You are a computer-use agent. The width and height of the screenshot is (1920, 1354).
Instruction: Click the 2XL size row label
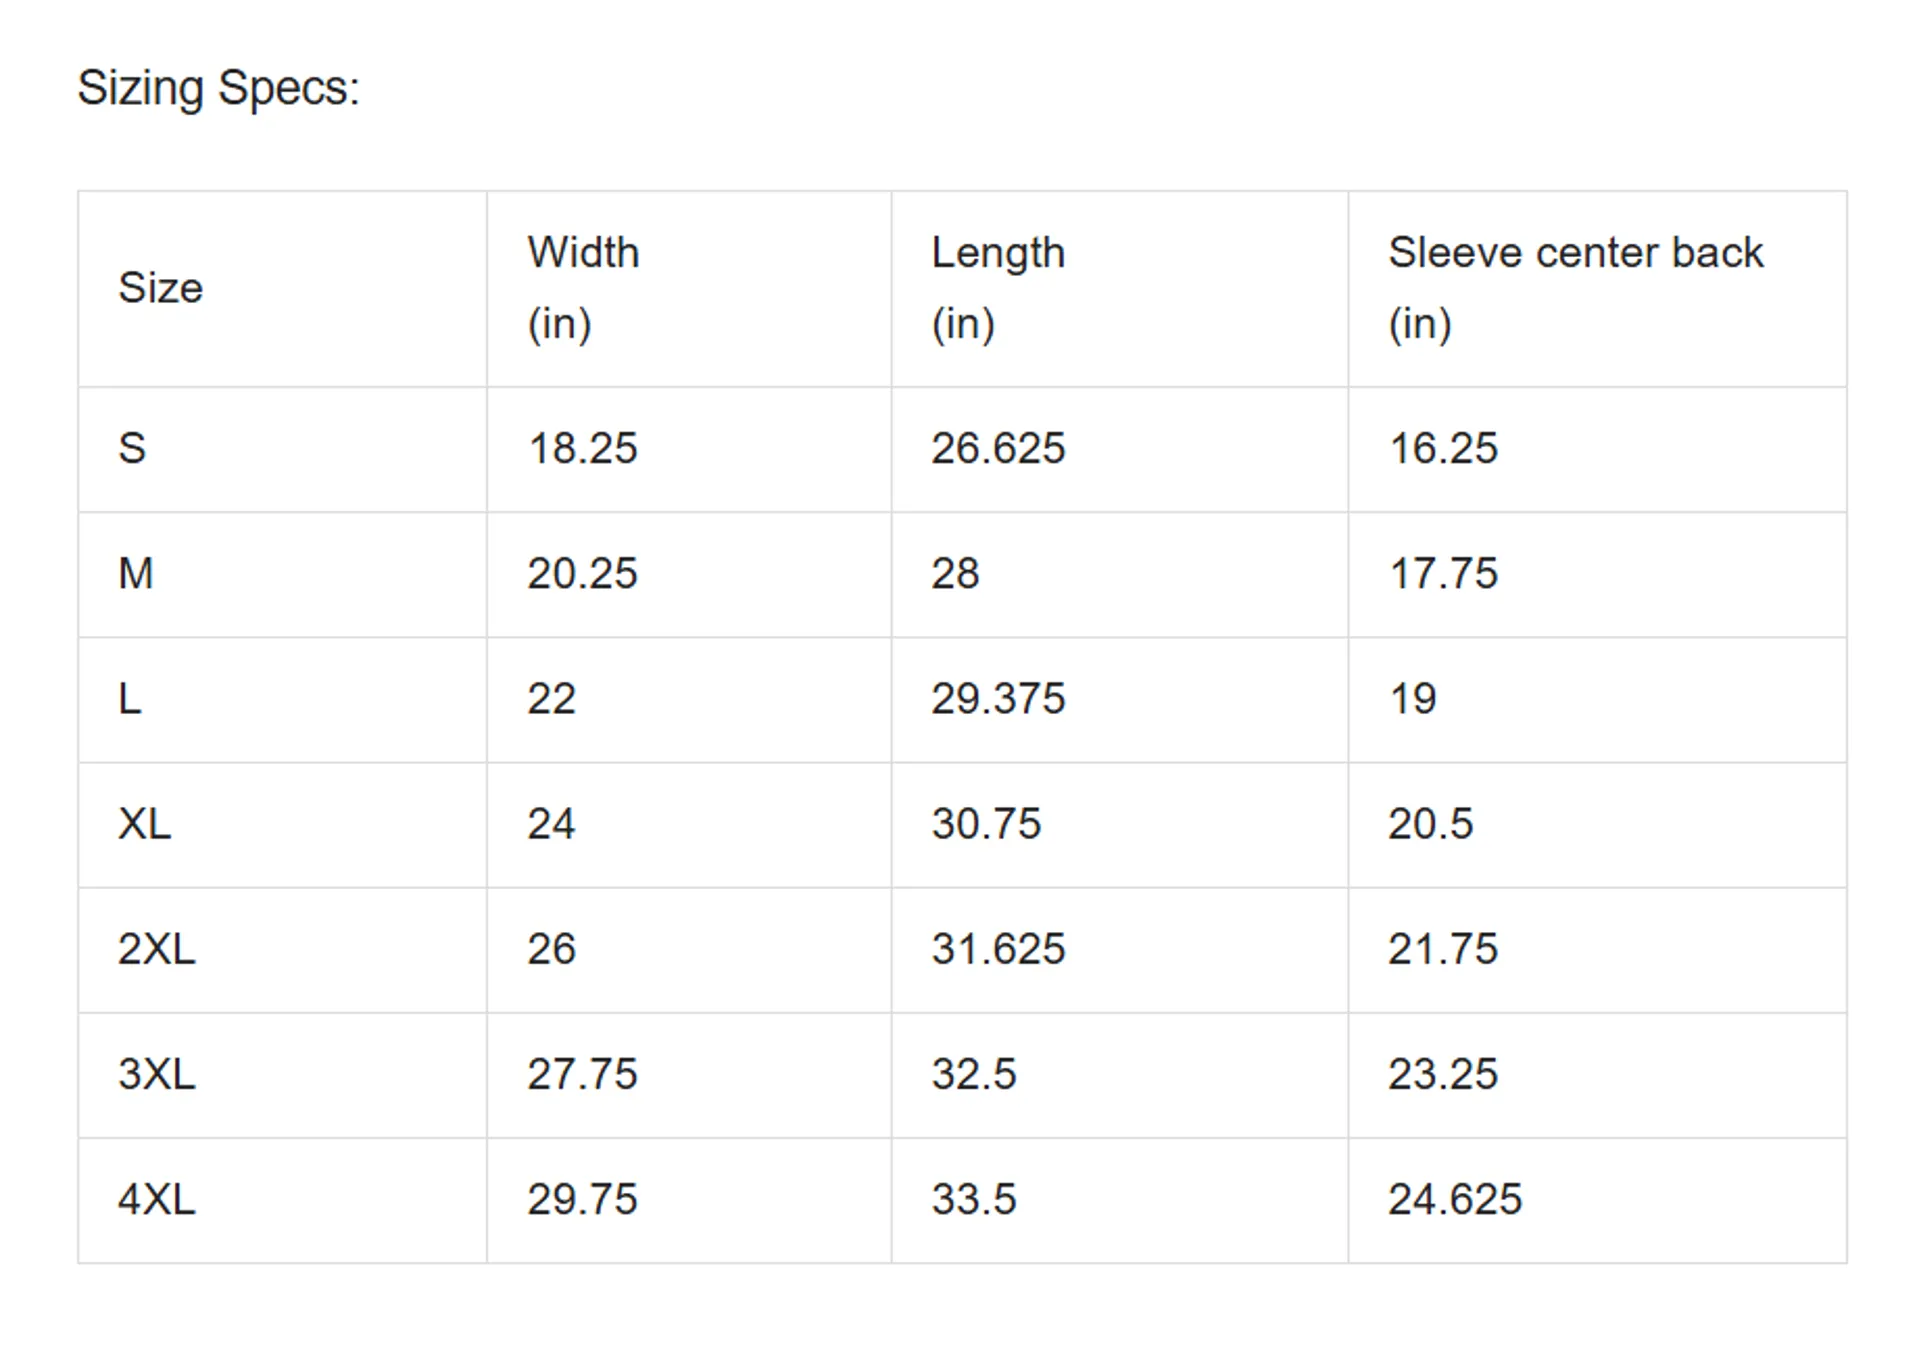[x=157, y=949]
